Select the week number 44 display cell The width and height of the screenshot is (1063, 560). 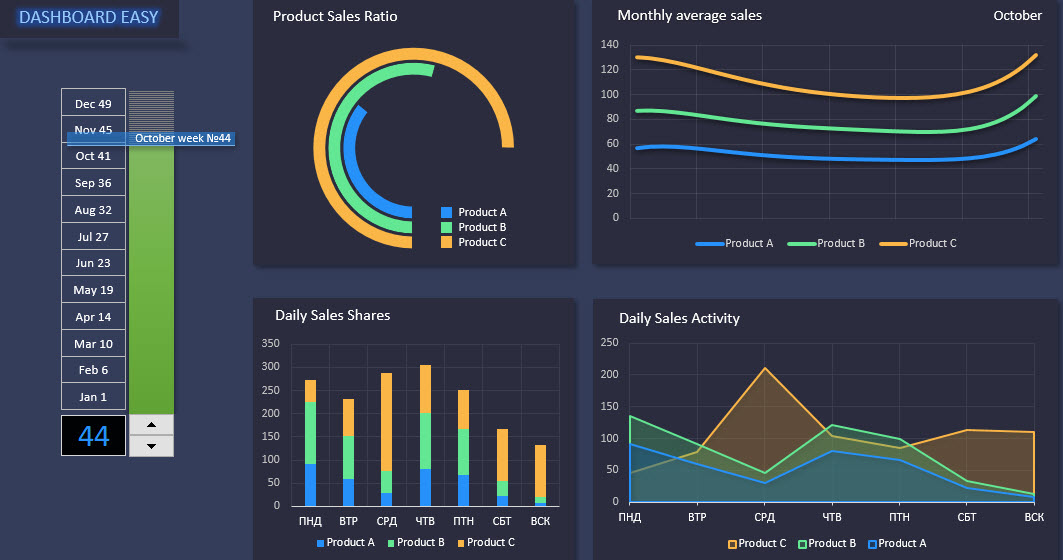point(94,436)
